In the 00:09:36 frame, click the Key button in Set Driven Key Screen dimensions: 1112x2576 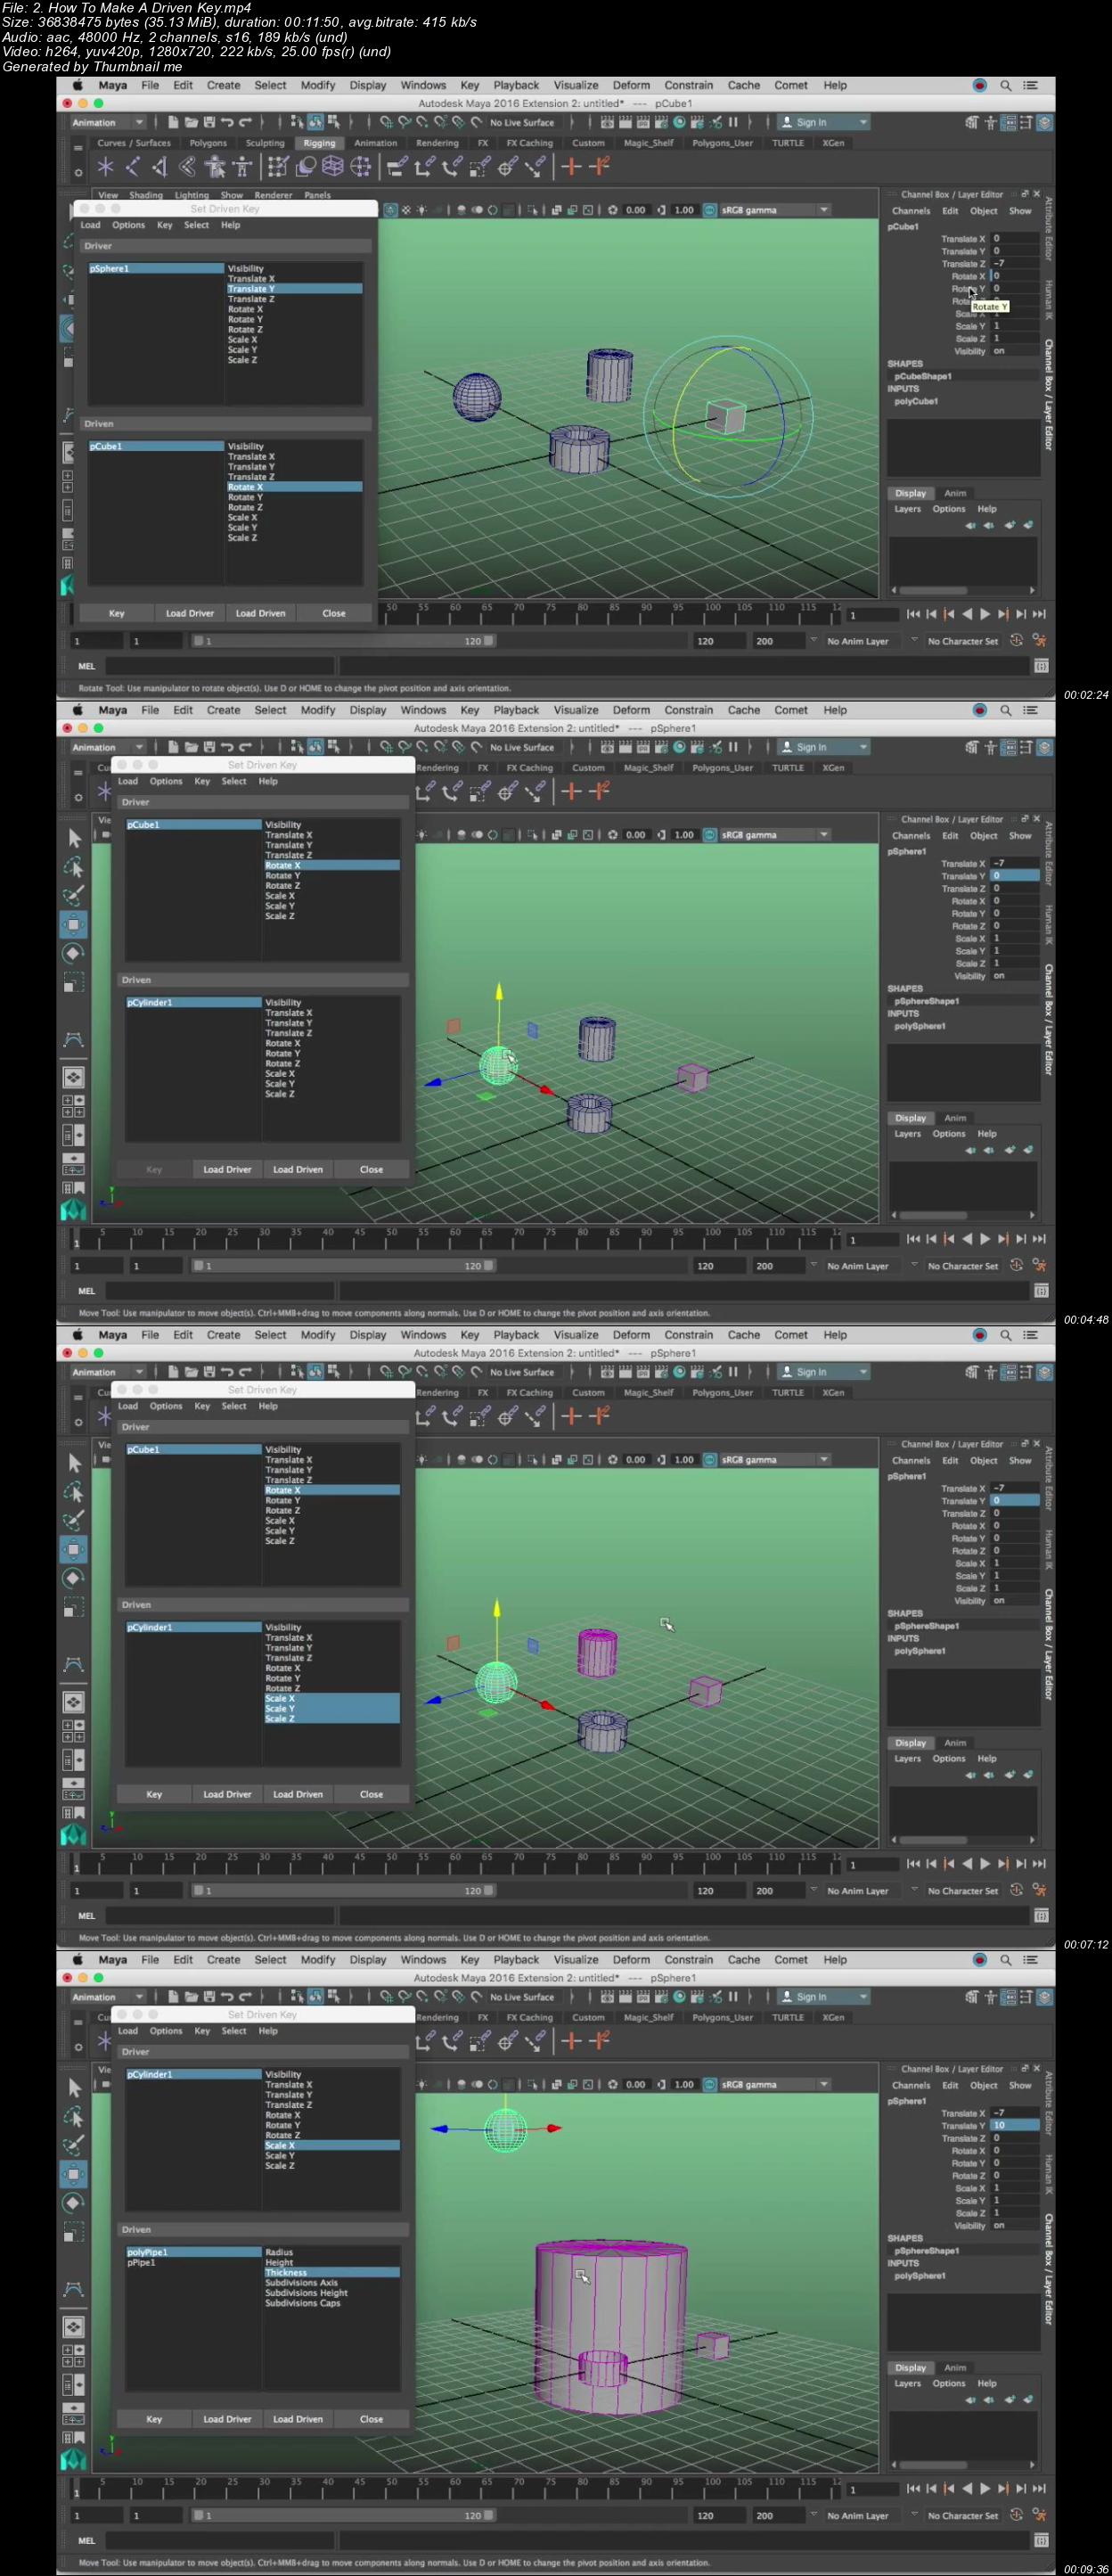tap(154, 2419)
